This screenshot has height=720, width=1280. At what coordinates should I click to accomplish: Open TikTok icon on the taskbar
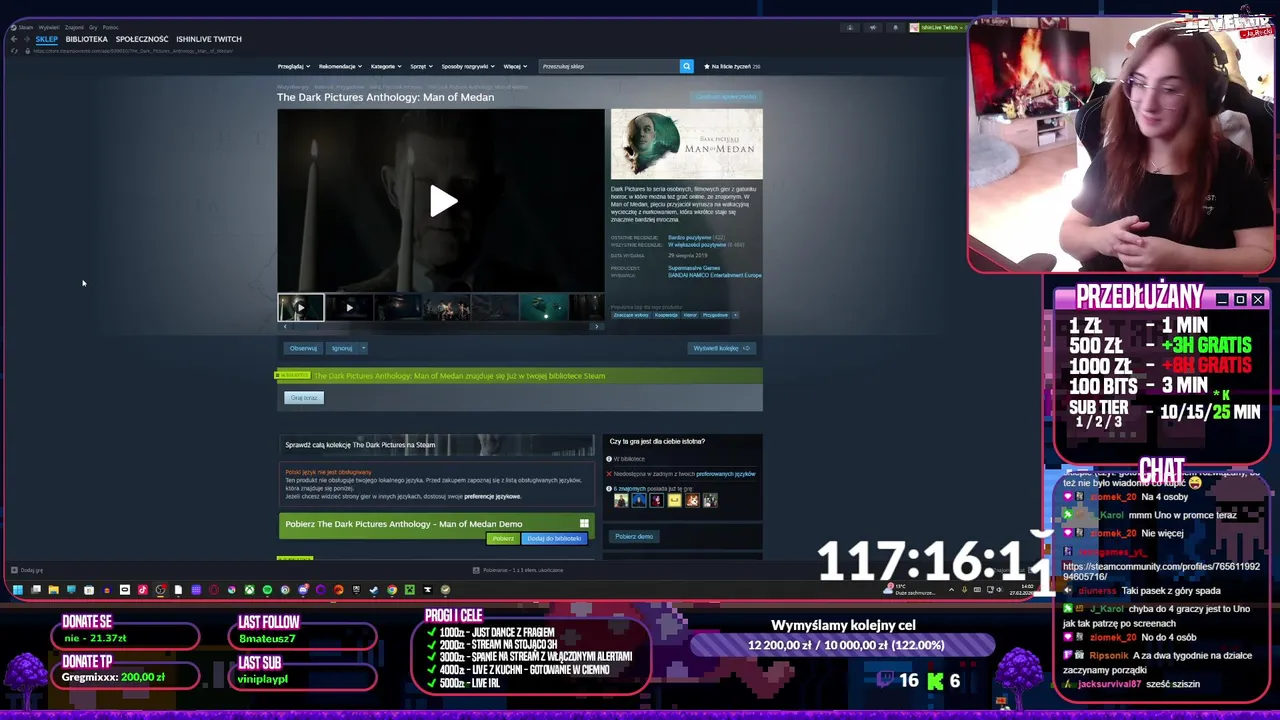point(142,590)
